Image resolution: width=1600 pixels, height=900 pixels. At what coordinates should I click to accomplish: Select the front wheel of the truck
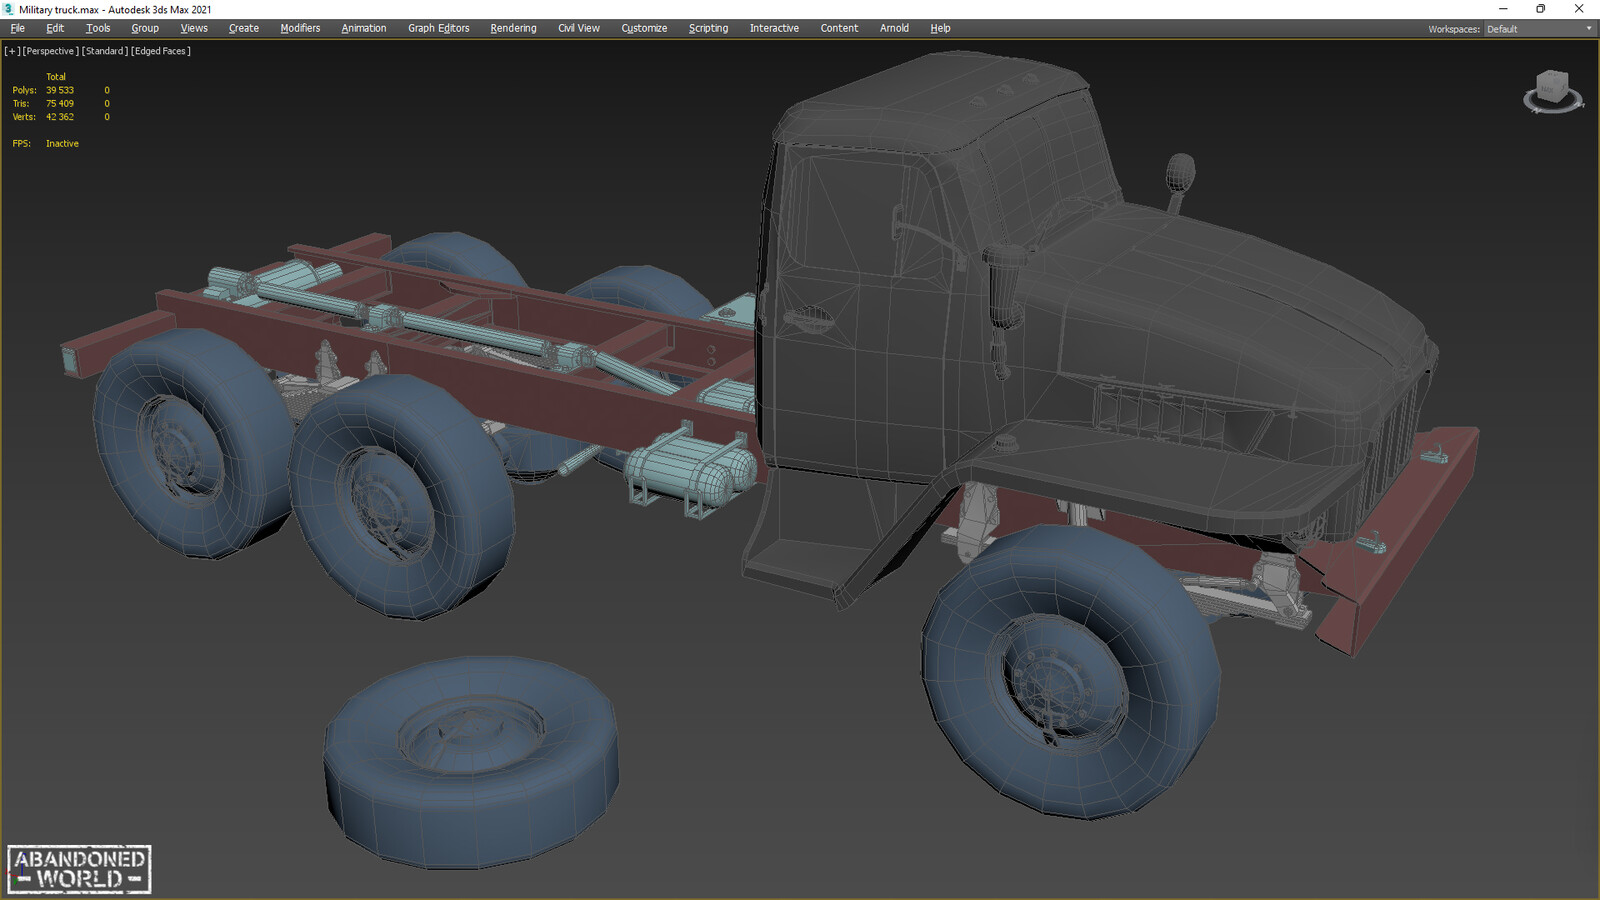[1070, 670]
